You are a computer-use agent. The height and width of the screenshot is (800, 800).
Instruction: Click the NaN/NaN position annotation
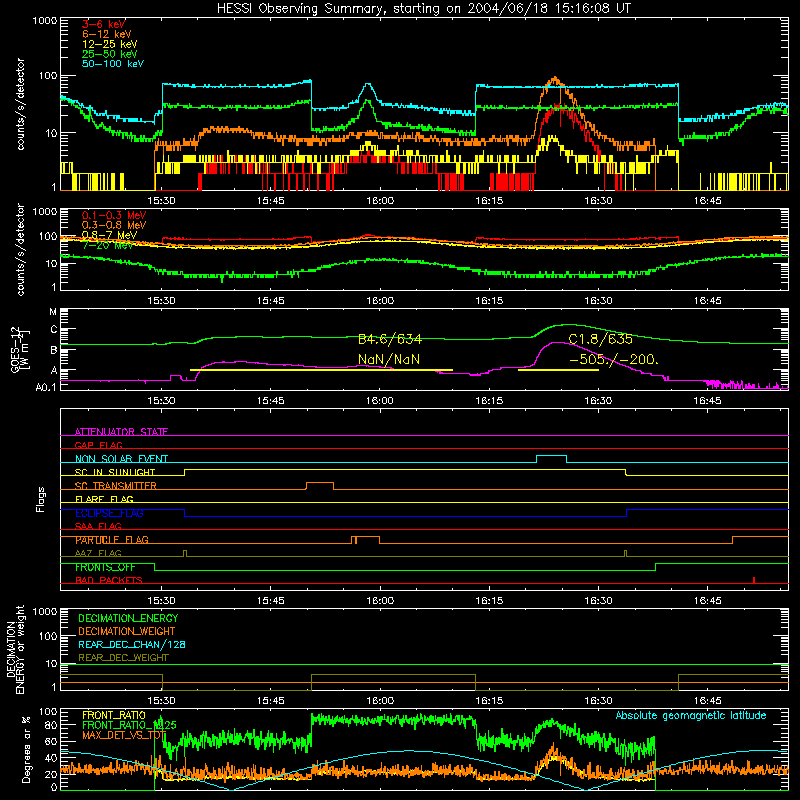coord(389,360)
